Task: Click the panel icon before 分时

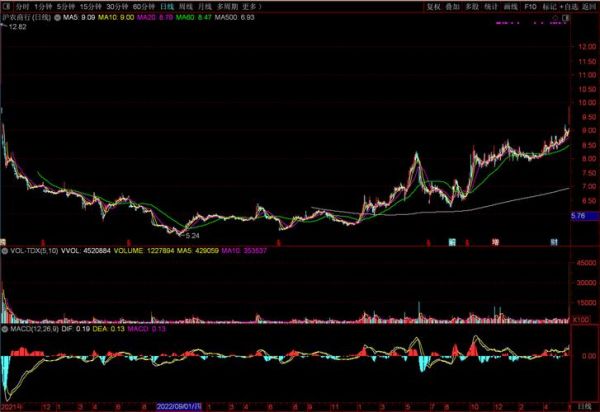Action: [x=6, y=5]
